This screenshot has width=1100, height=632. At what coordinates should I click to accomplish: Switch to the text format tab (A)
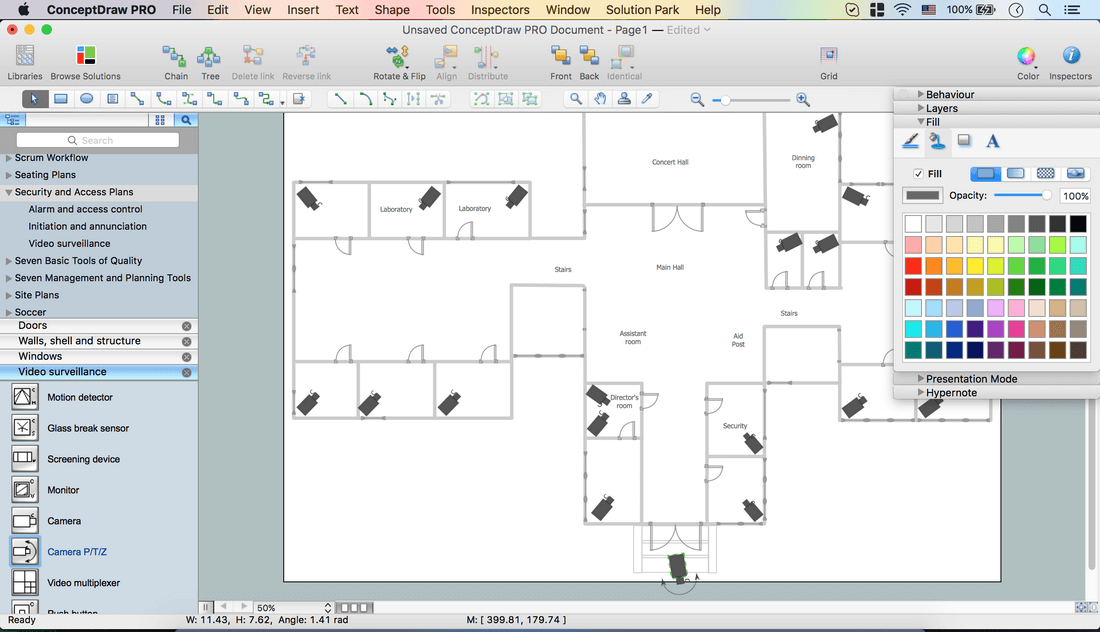[992, 141]
